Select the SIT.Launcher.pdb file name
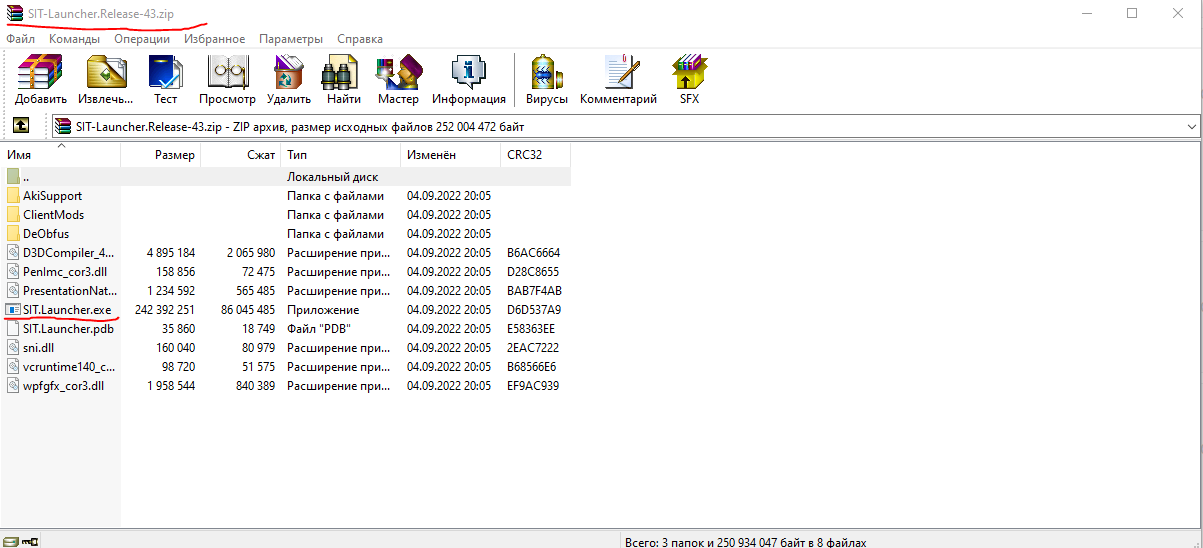 pyautogui.click(x=68, y=329)
